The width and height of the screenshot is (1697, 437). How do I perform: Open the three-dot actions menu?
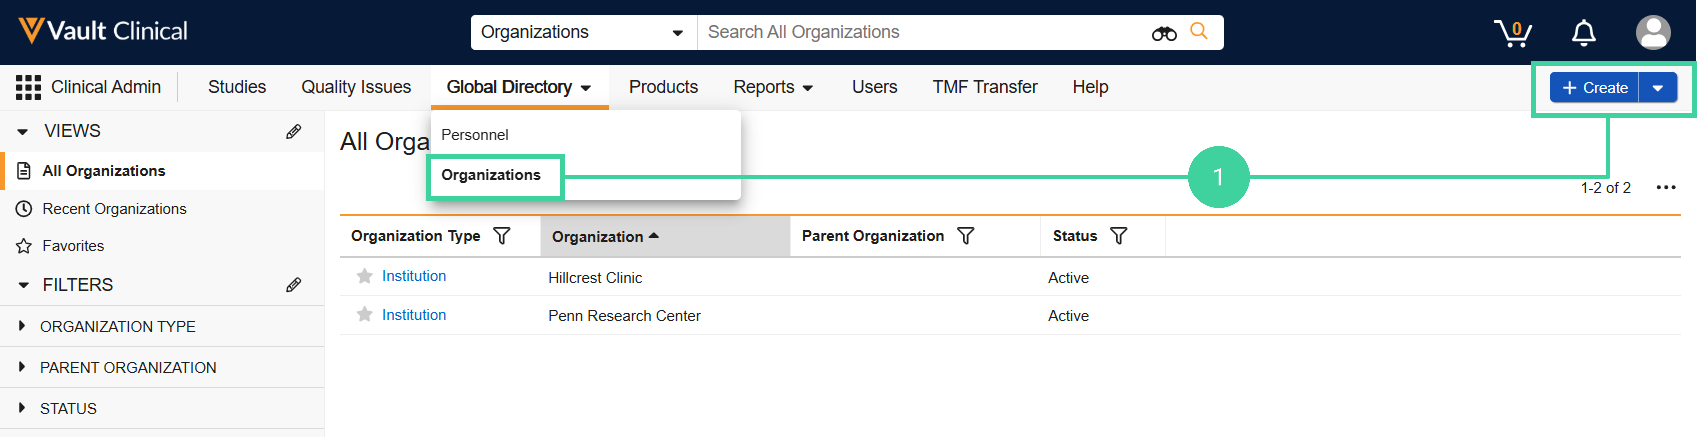pos(1666,188)
